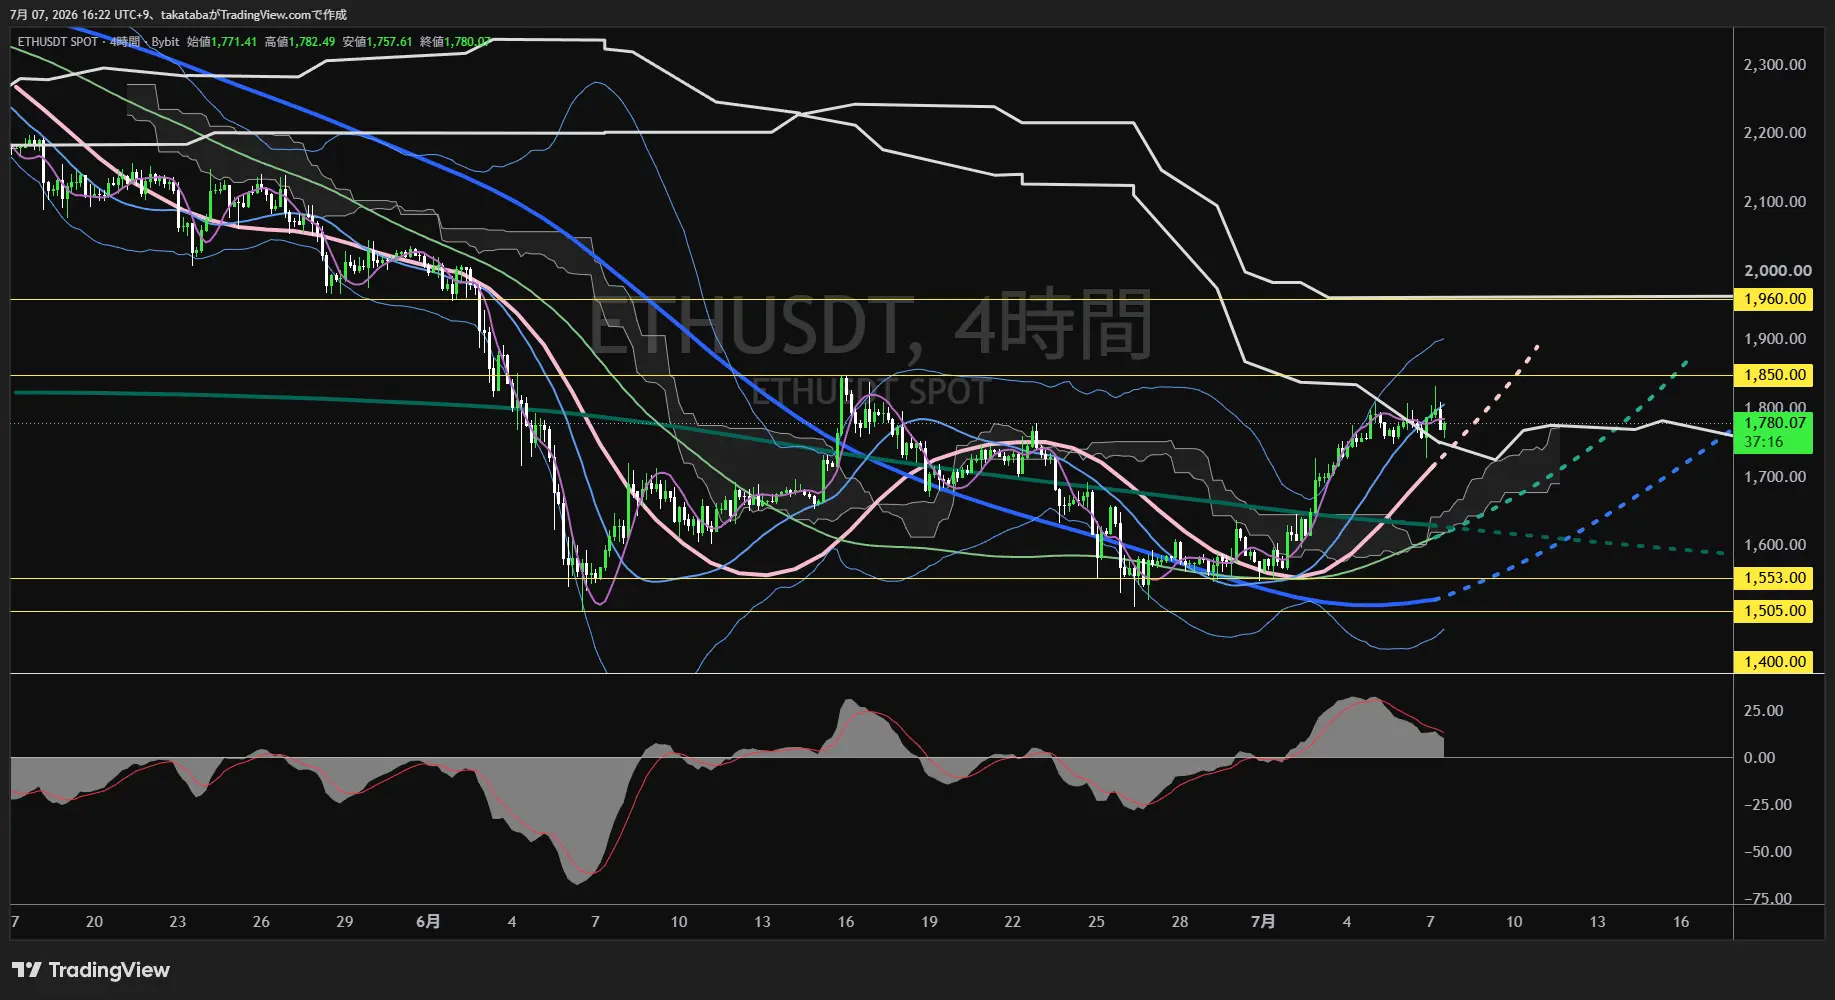Click the 2,300.00 price axis label
This screenshot has width=1835, height=1000.
coord(1774,65)
